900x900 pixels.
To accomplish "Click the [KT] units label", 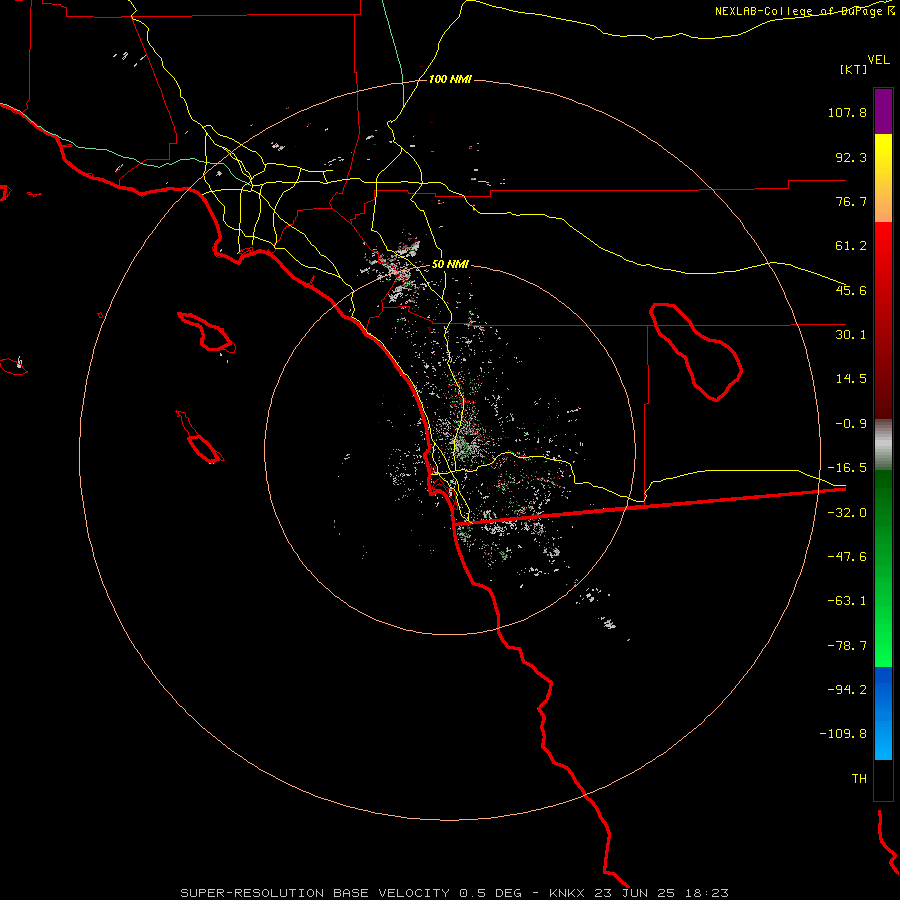I will pos(854,69).
